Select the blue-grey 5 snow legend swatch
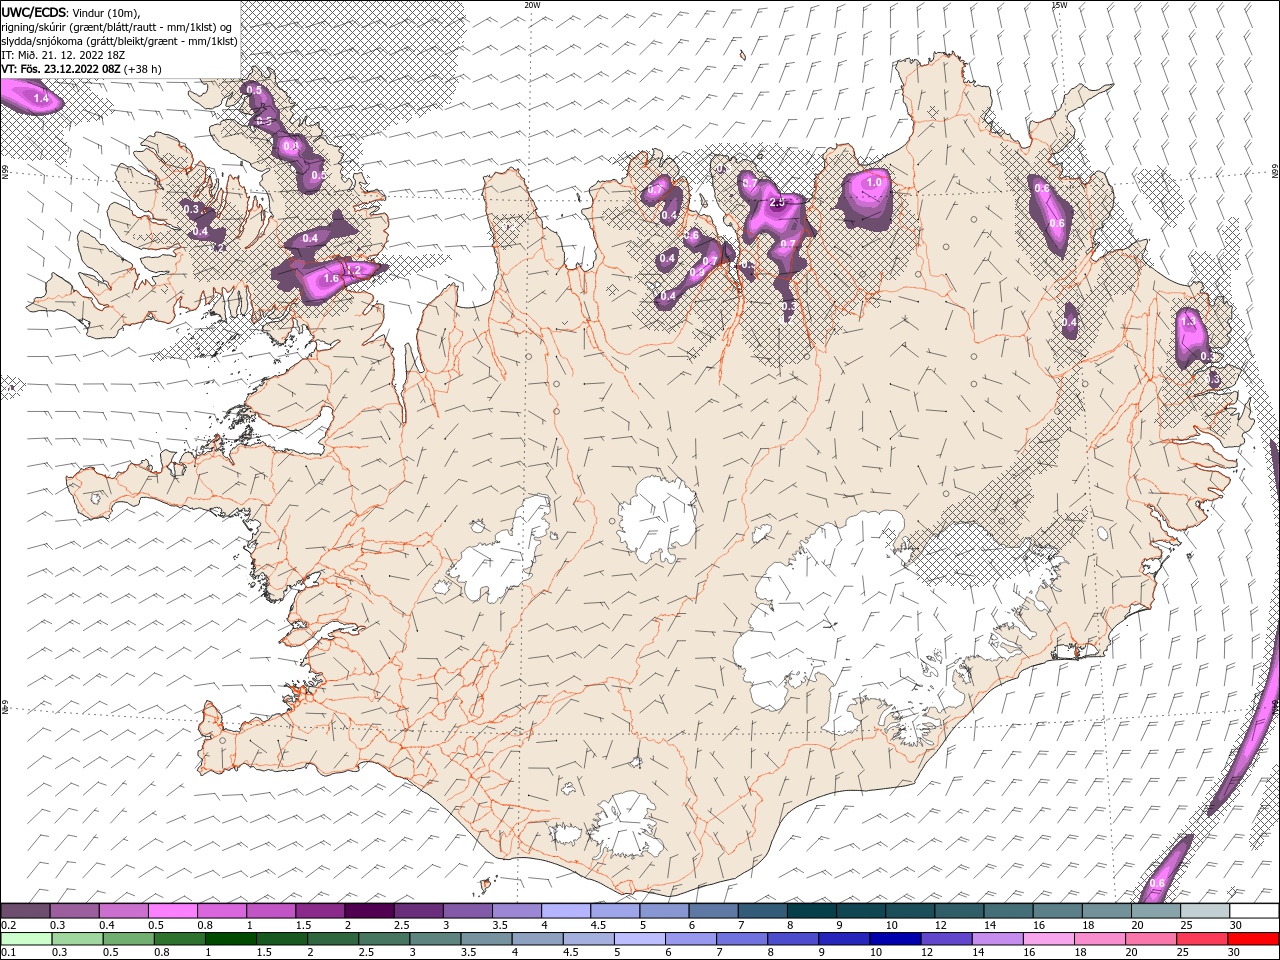This screenshot has height=960, width=1280. click(x=664, y=910)
